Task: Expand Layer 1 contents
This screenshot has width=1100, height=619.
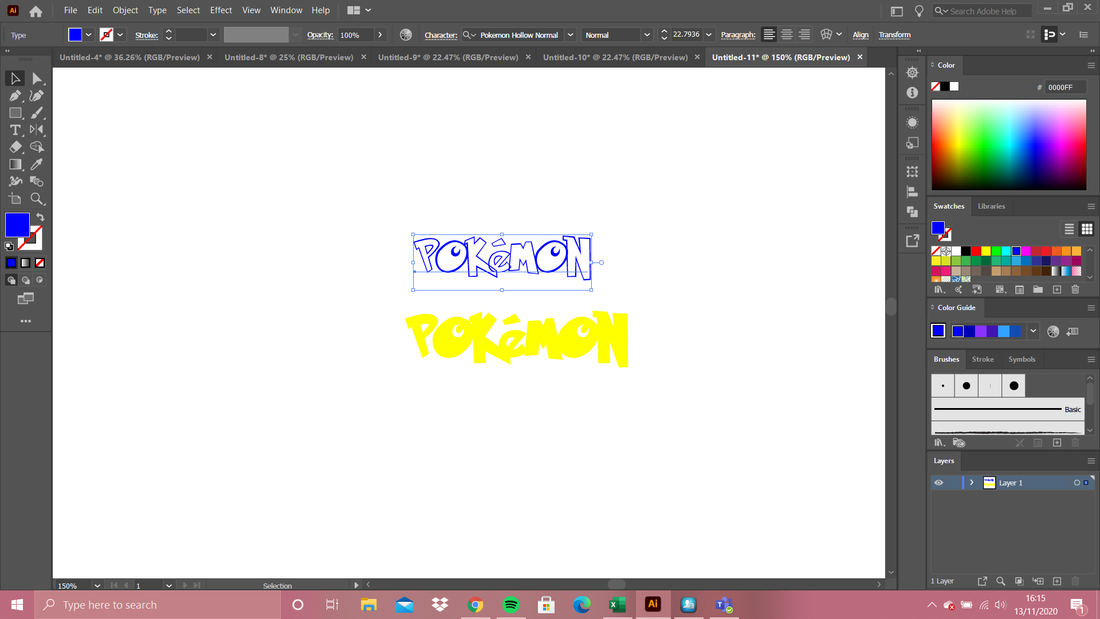Action: tap(972, 483)
